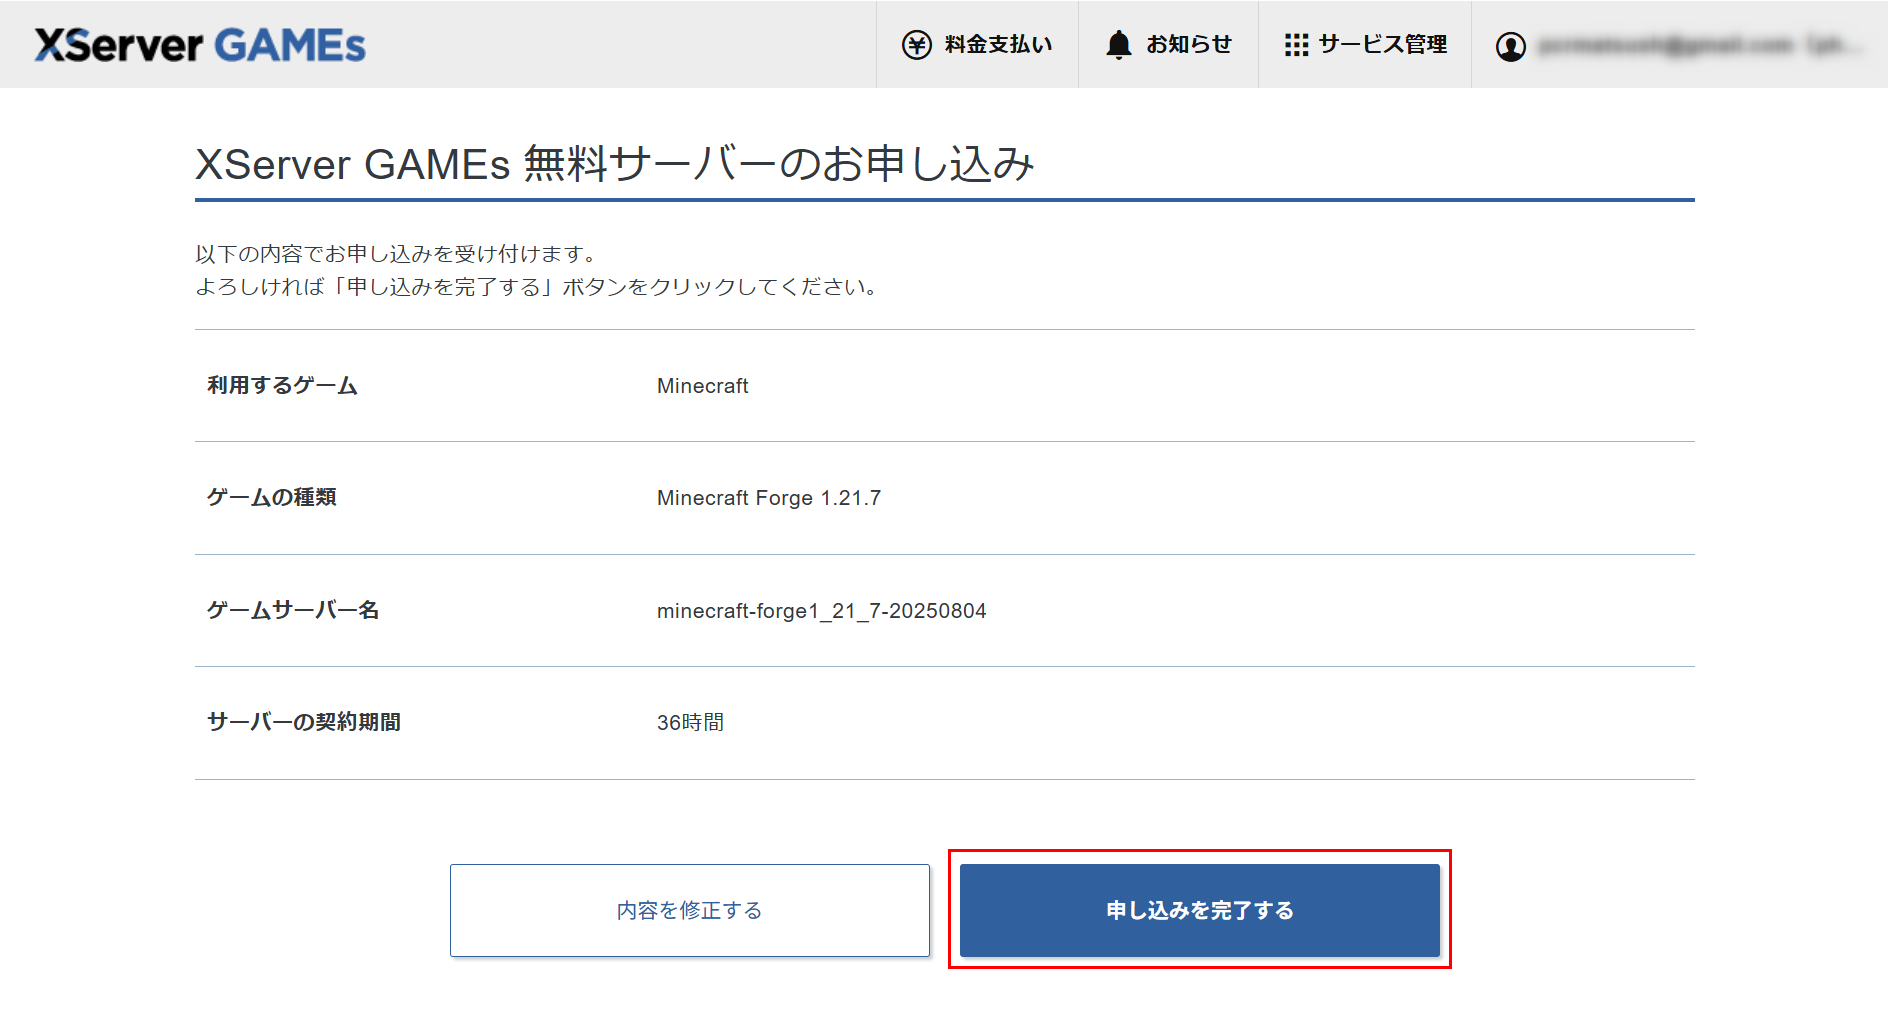Click the 利用するゲーム row label
The height and width of the screenshot is (1023, 1888).
coord(283,386)
